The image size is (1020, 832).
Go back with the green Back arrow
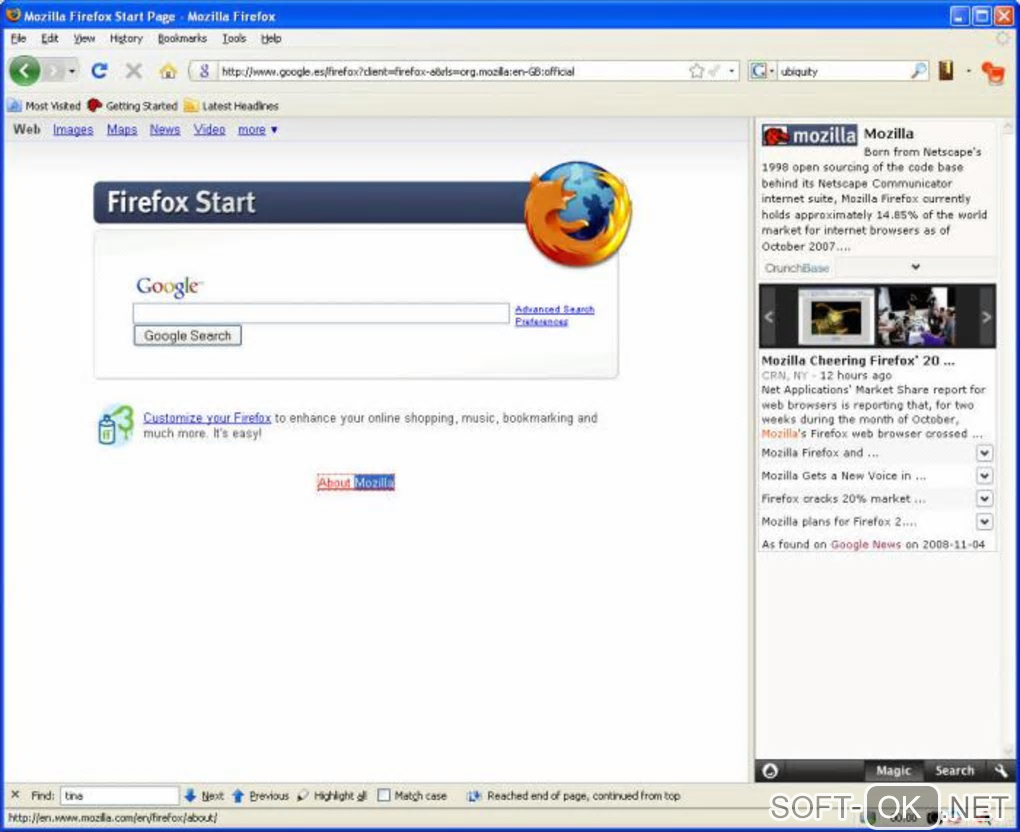tap(25, 70)
